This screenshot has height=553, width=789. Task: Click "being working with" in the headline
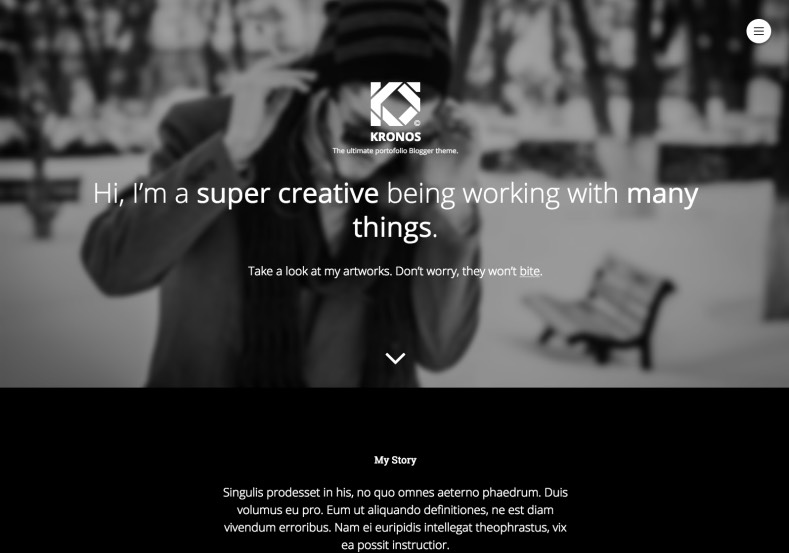[502, 194]
